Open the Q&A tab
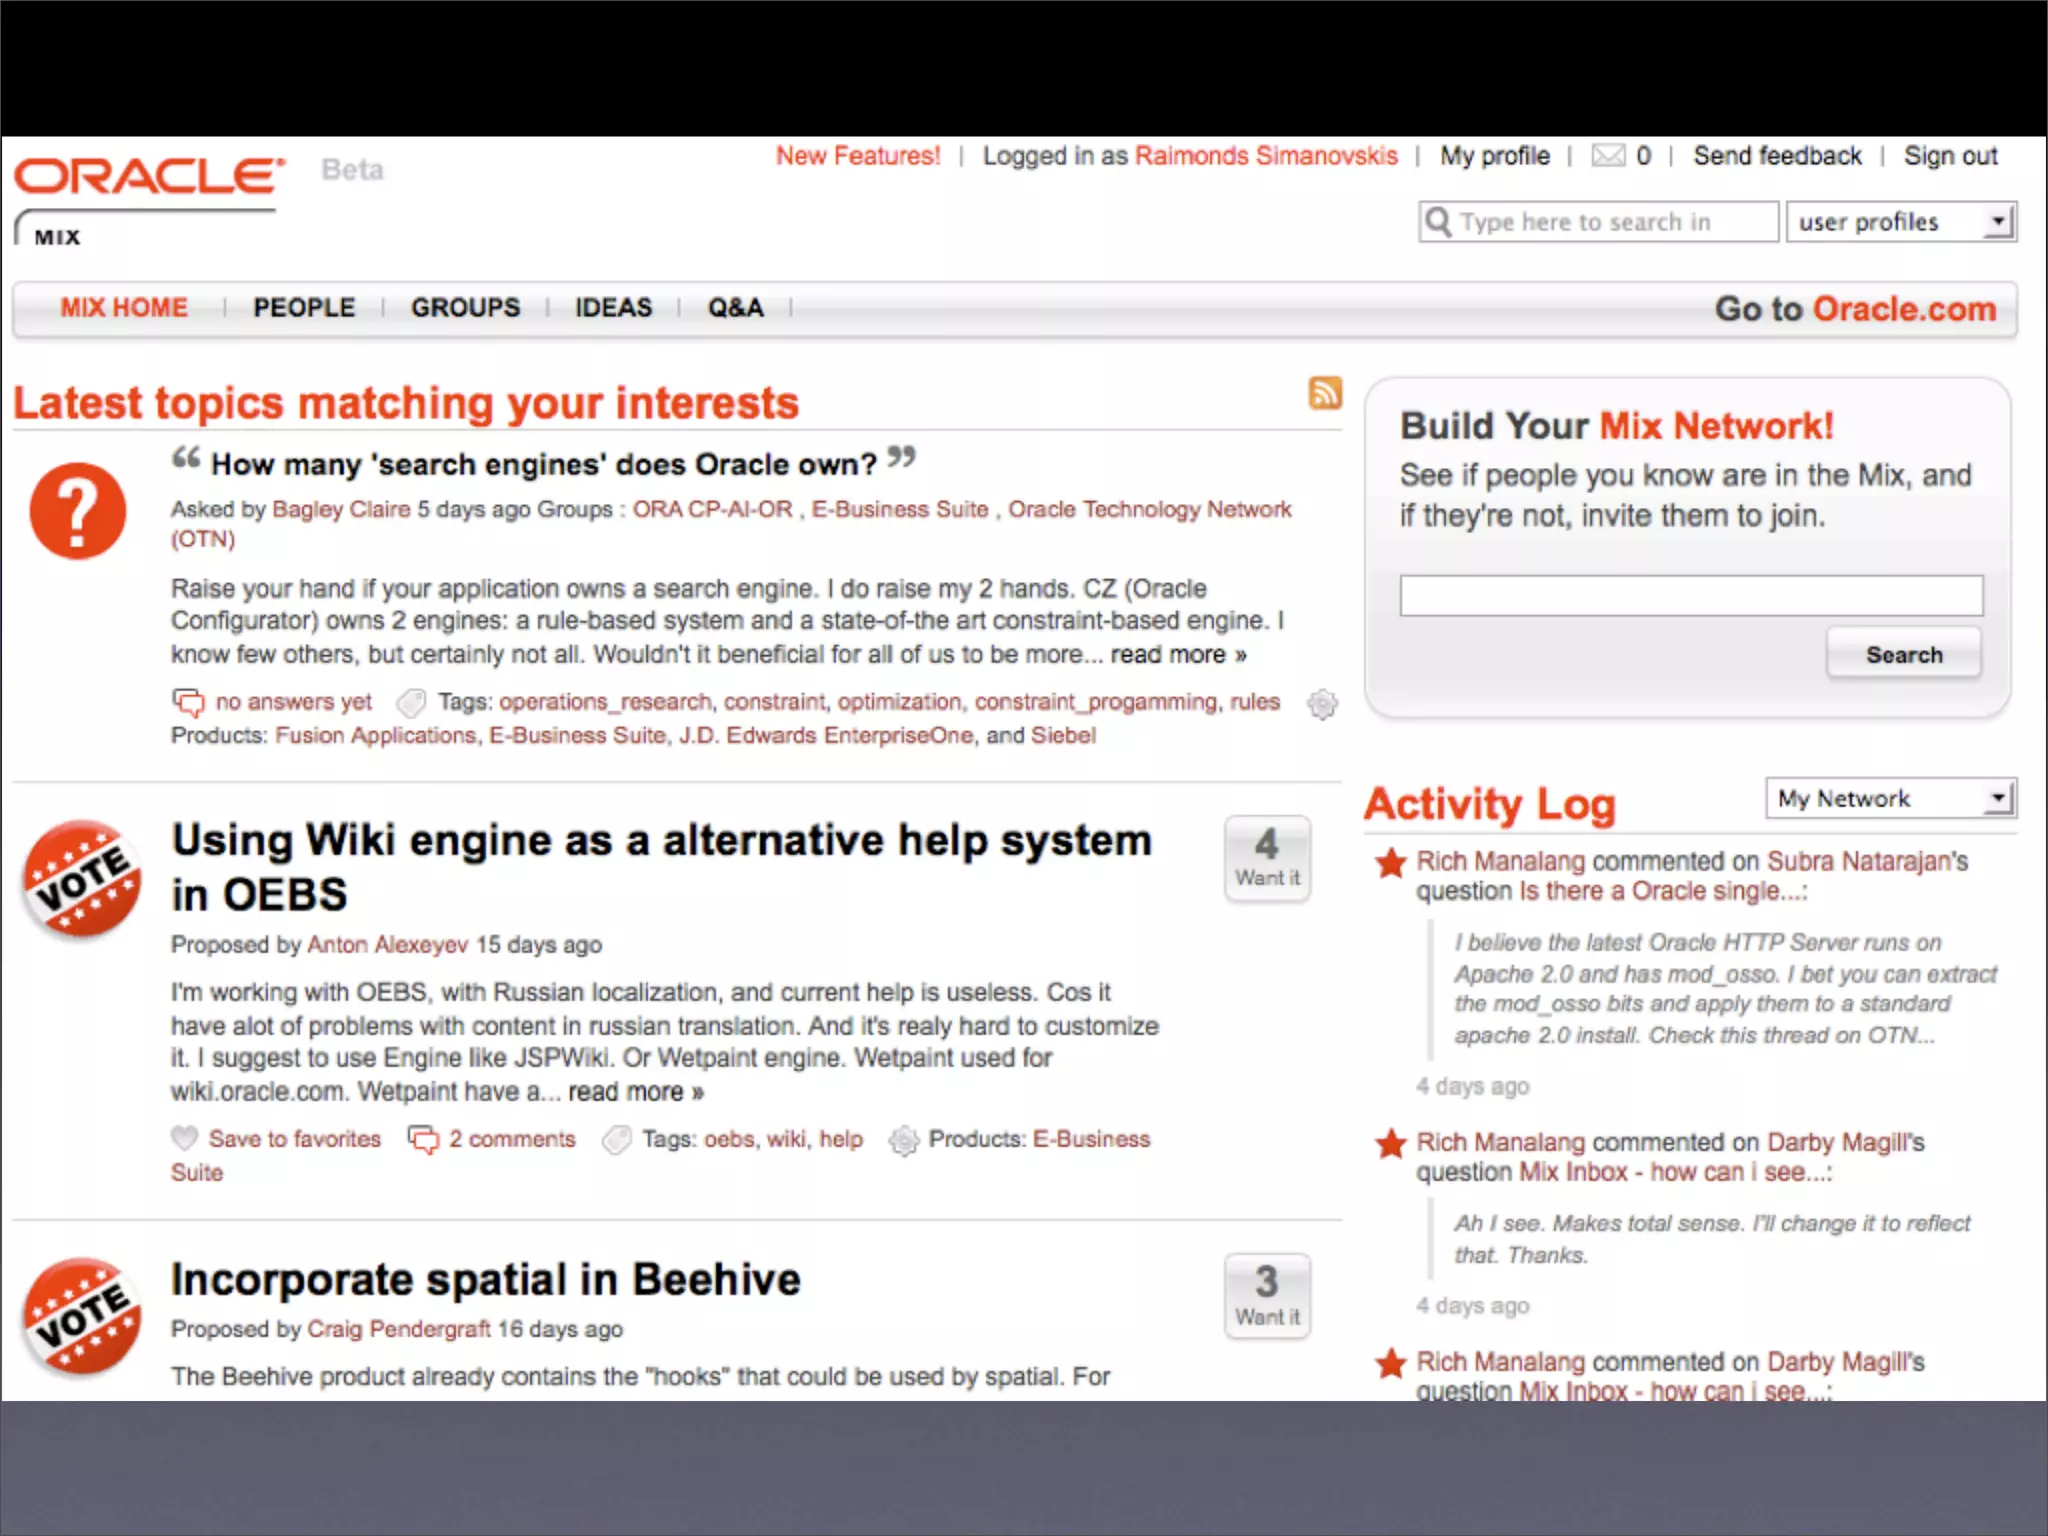Screen dimensions: 2048x1536 (736, 307)
